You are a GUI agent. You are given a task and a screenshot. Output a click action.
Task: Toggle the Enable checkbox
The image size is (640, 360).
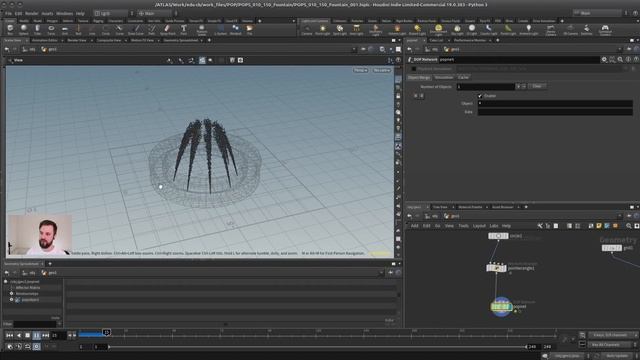480,96
